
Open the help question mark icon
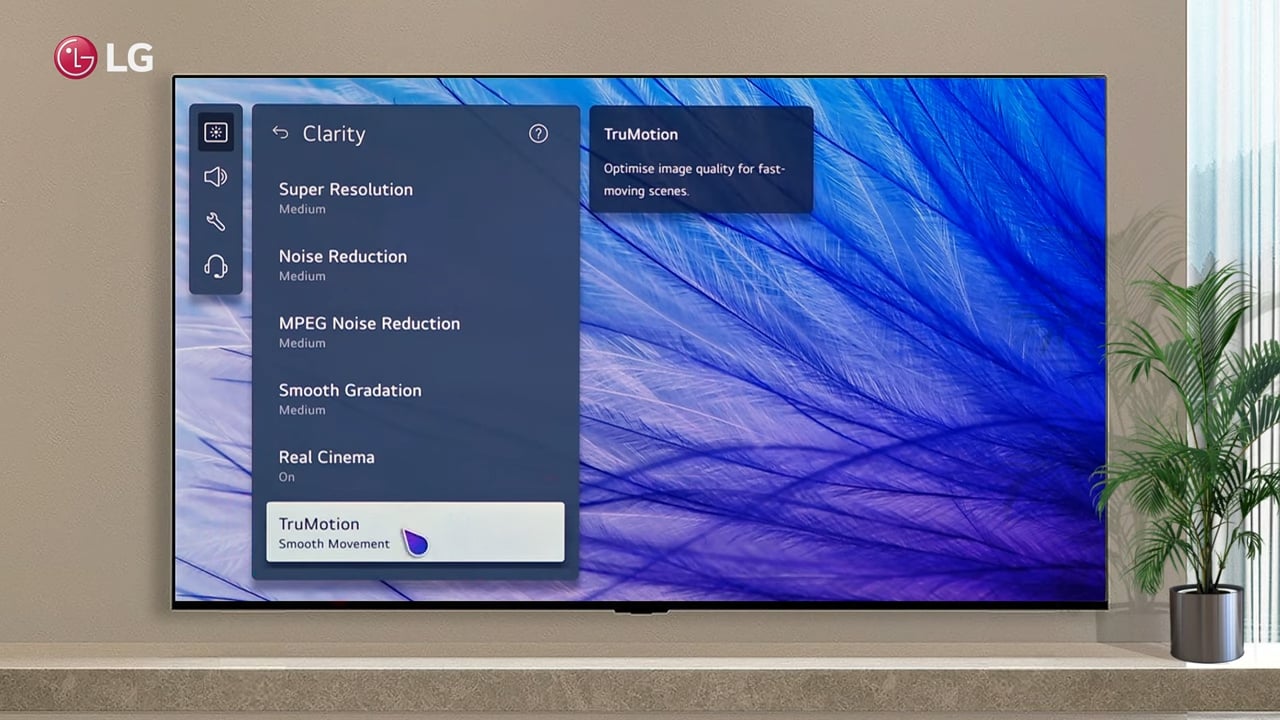(538, 133)
